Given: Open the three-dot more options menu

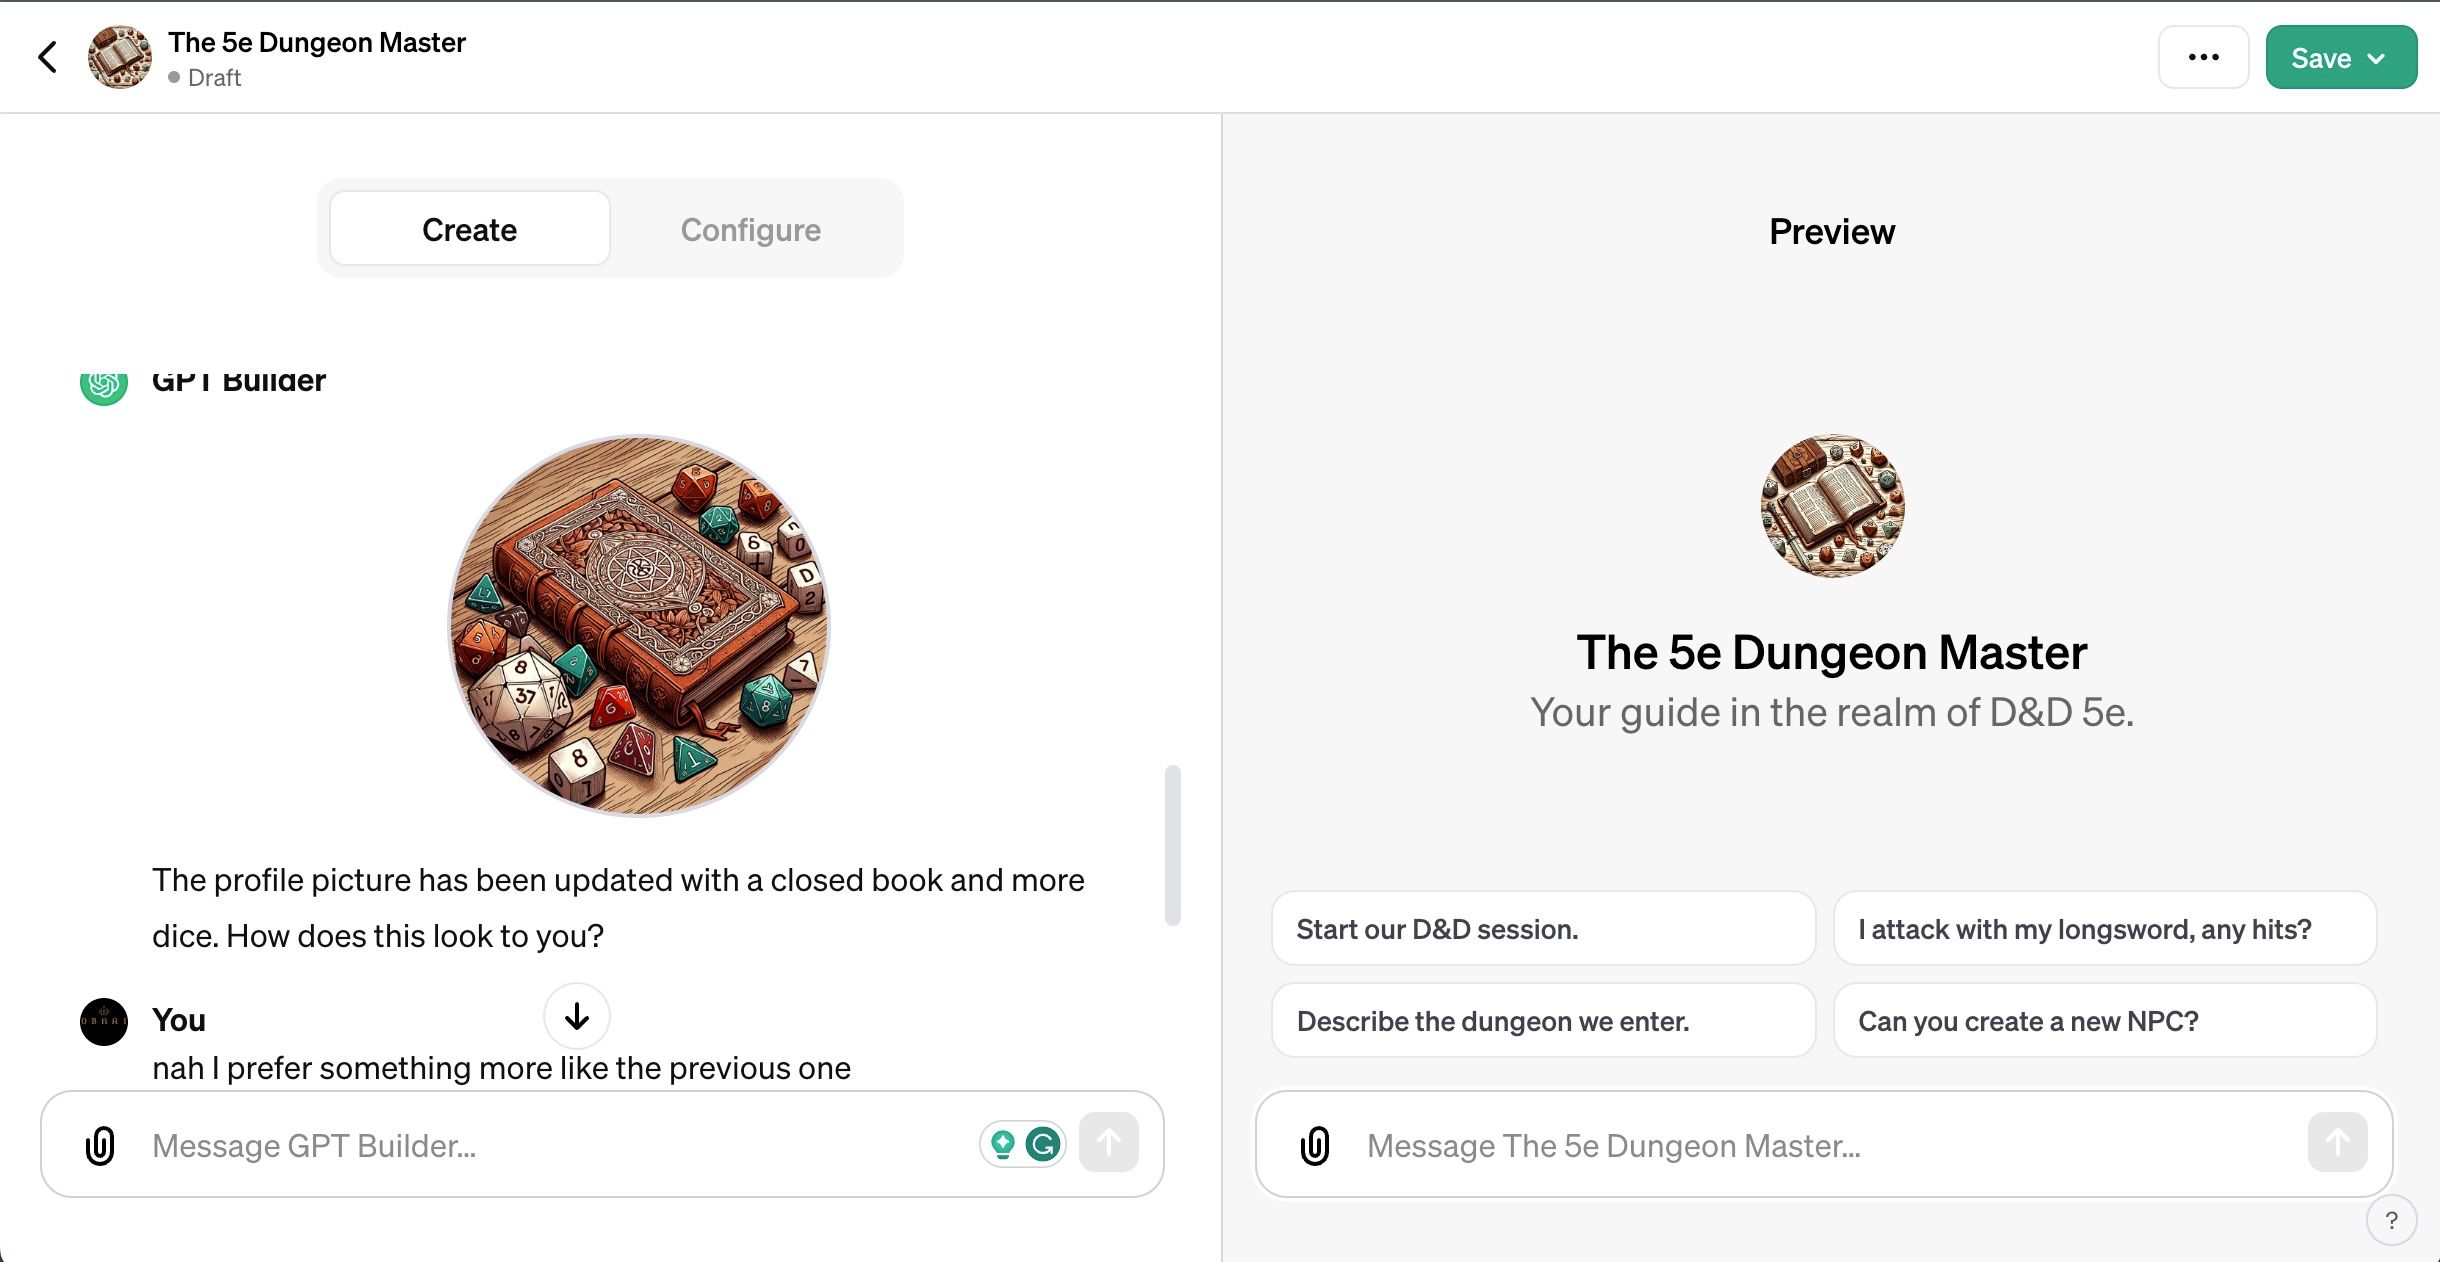Looking at the screenshot, I should pos(2203,57).
